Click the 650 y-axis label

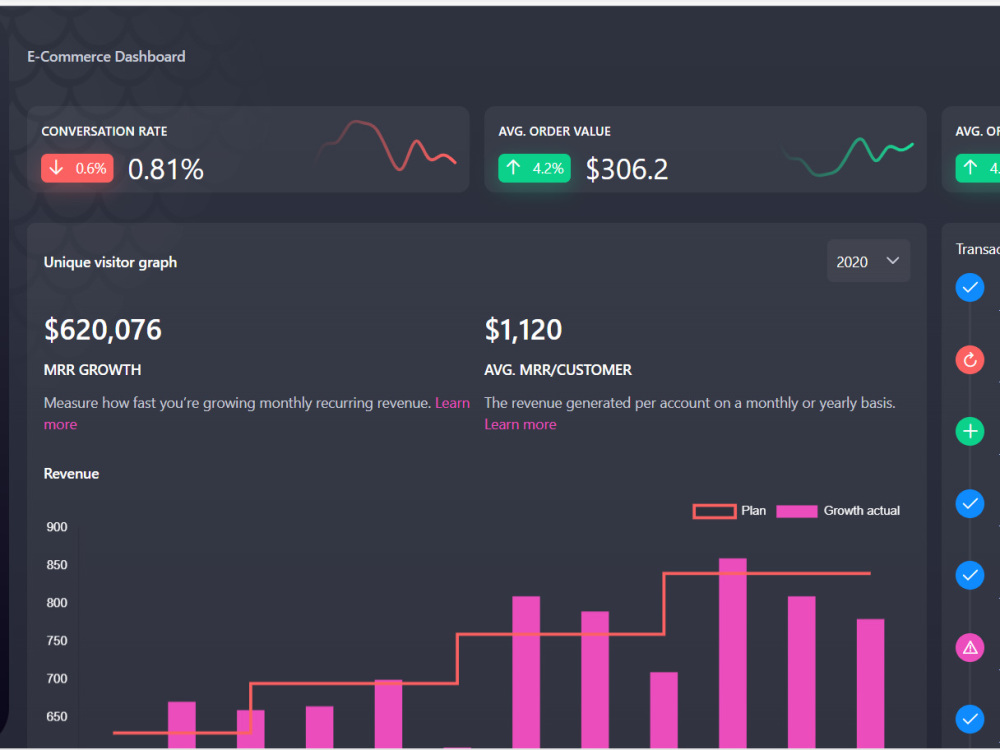57,717
